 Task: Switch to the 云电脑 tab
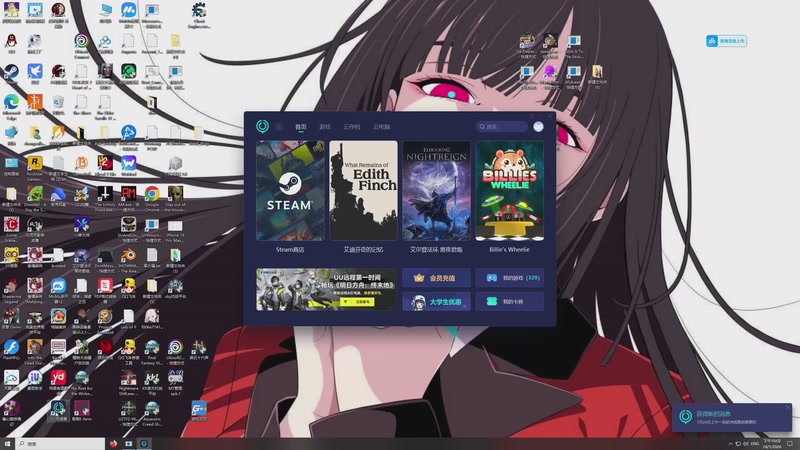(x=381, y=127)
